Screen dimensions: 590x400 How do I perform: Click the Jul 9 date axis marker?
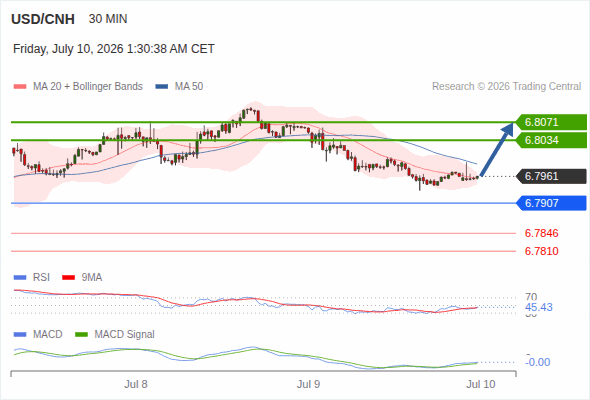pos(308,384)
